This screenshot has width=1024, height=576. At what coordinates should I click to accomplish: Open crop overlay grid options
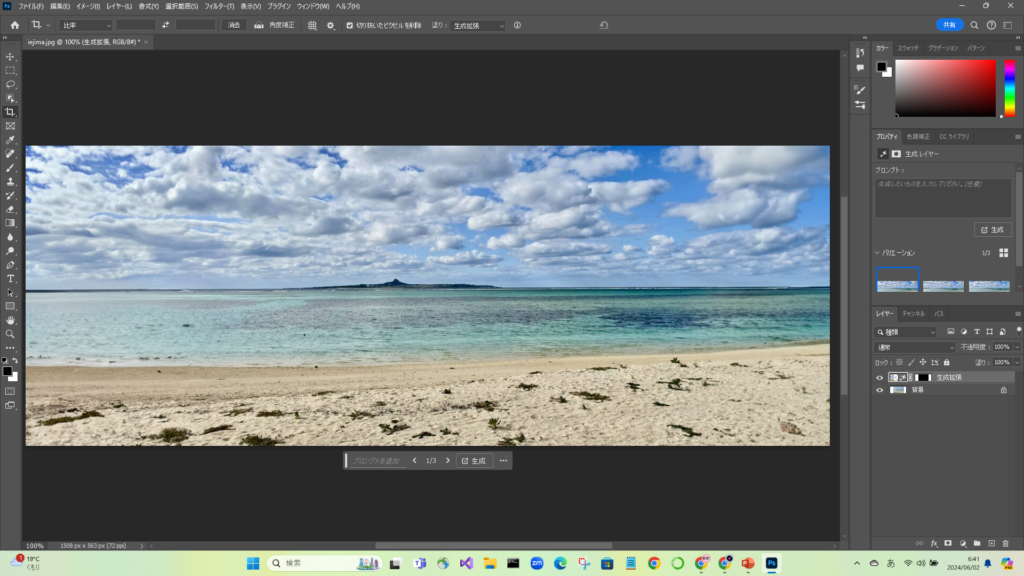312,25
